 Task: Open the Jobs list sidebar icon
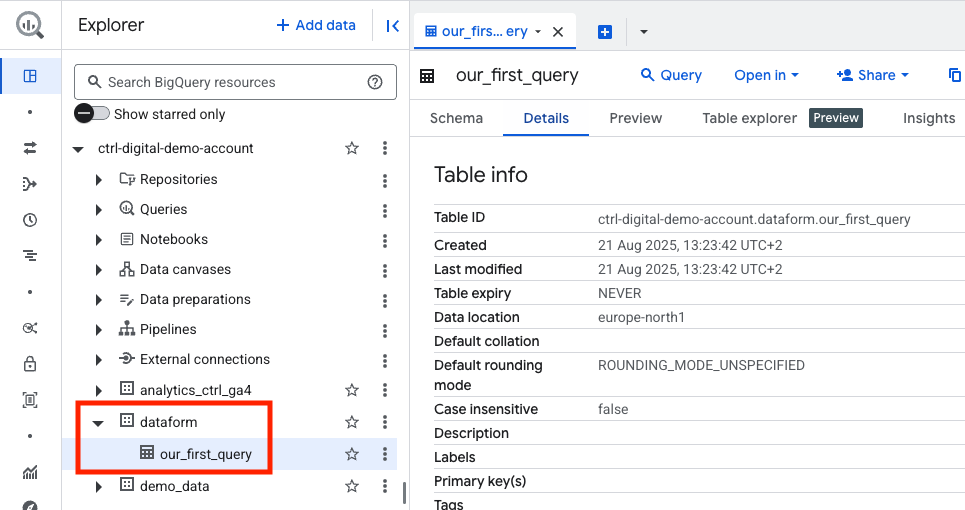click(30, 256)
